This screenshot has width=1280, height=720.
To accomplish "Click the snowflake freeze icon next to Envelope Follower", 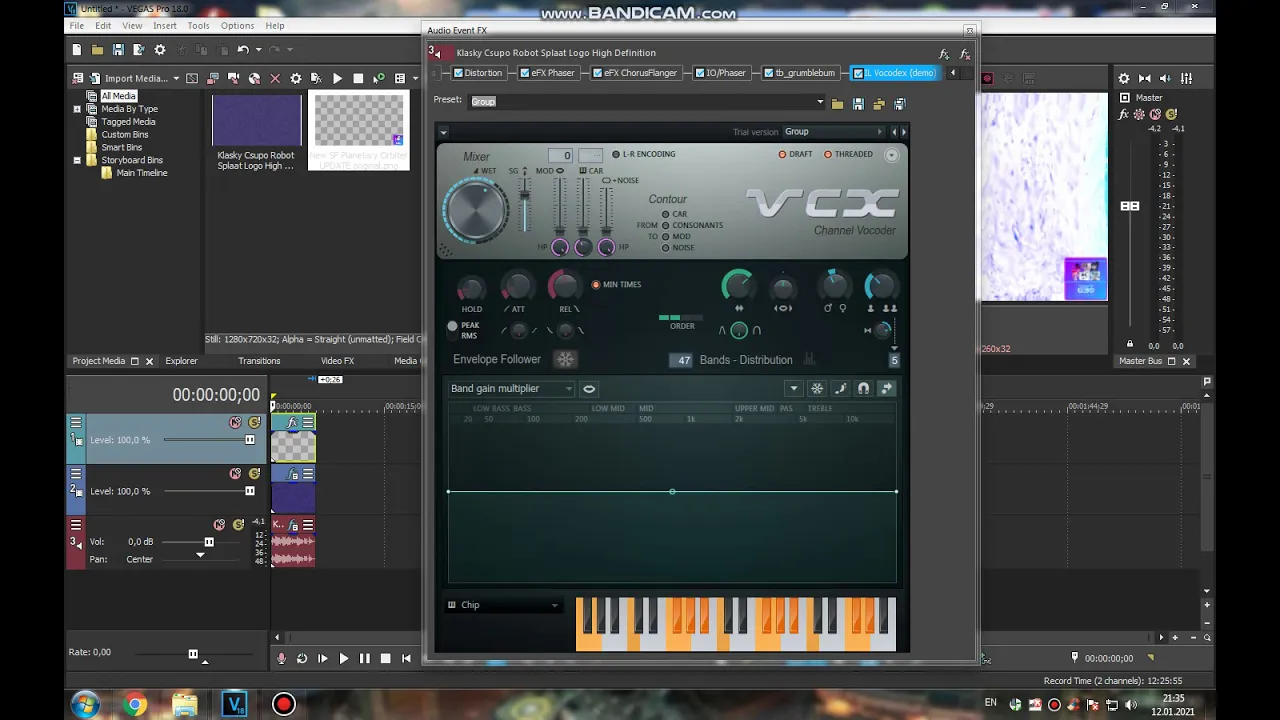I will (x=566, y=360).
